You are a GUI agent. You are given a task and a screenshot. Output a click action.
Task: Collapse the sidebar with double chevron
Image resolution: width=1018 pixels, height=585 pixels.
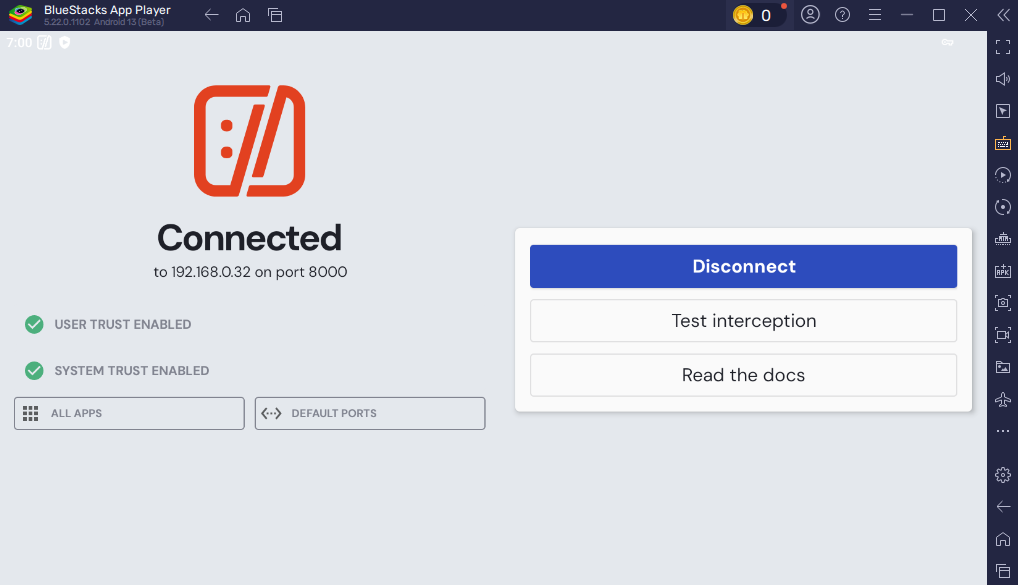click(1004, 15)
